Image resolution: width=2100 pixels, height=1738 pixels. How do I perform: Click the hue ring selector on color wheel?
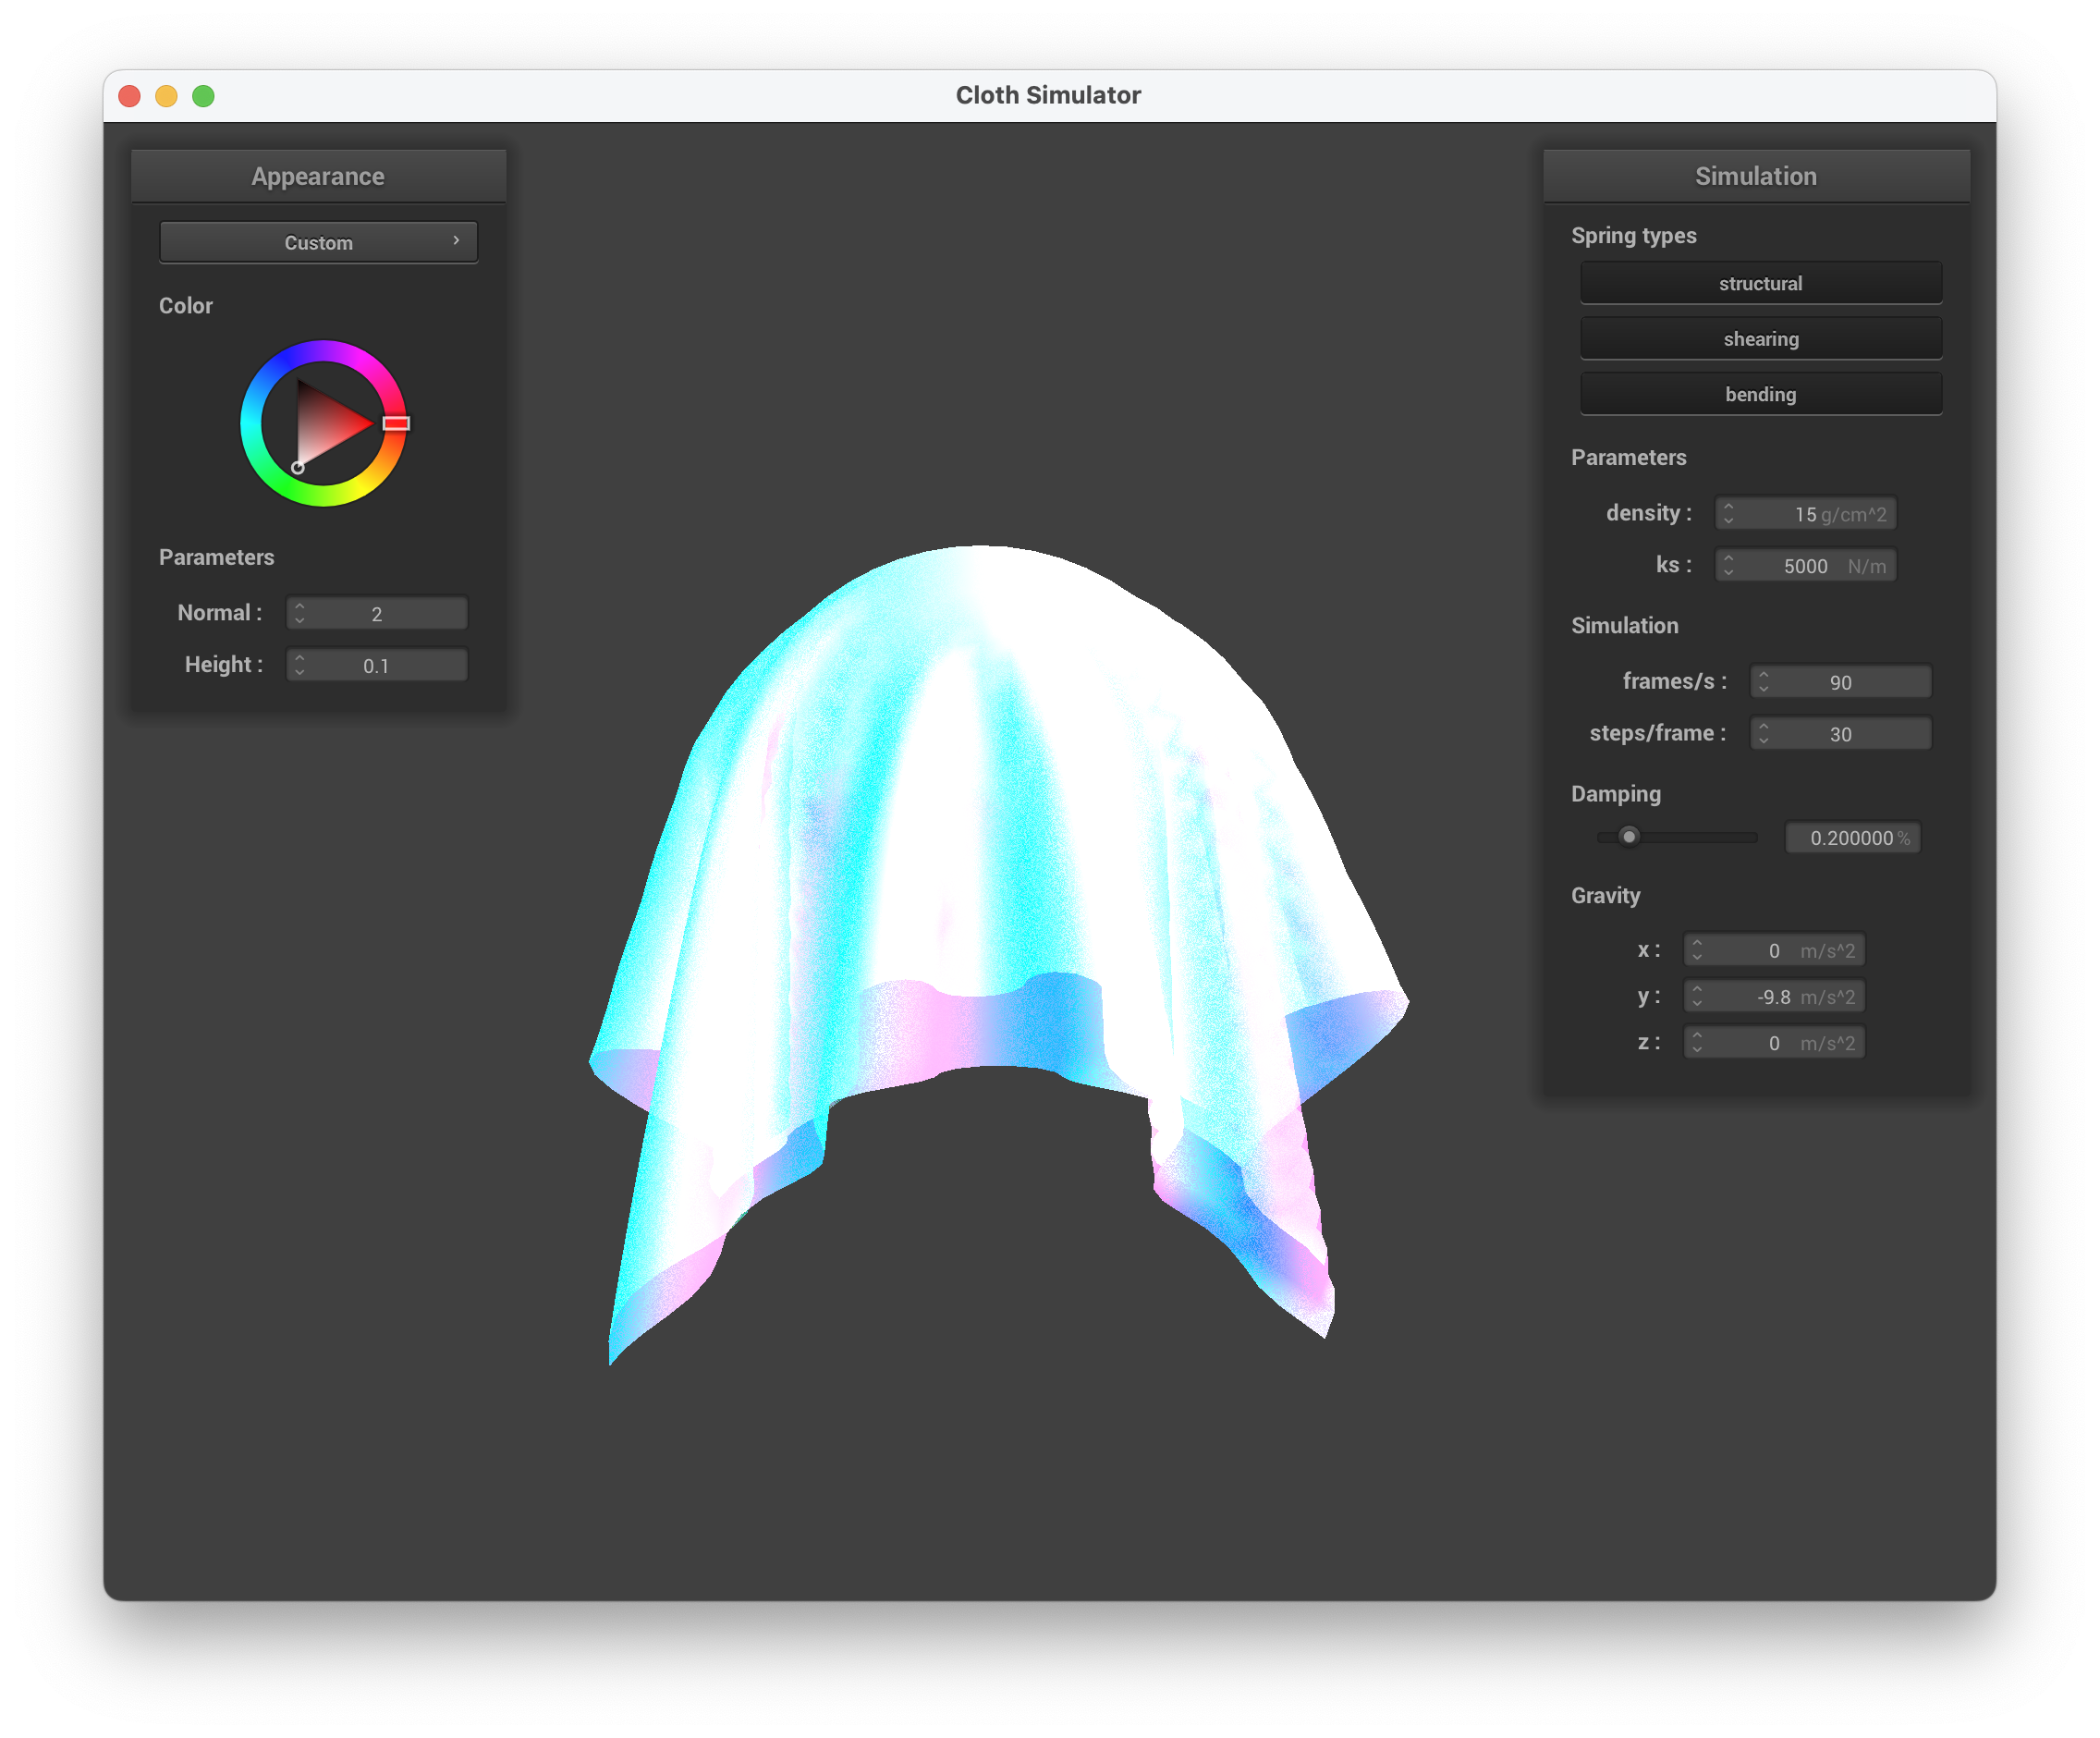396,423
